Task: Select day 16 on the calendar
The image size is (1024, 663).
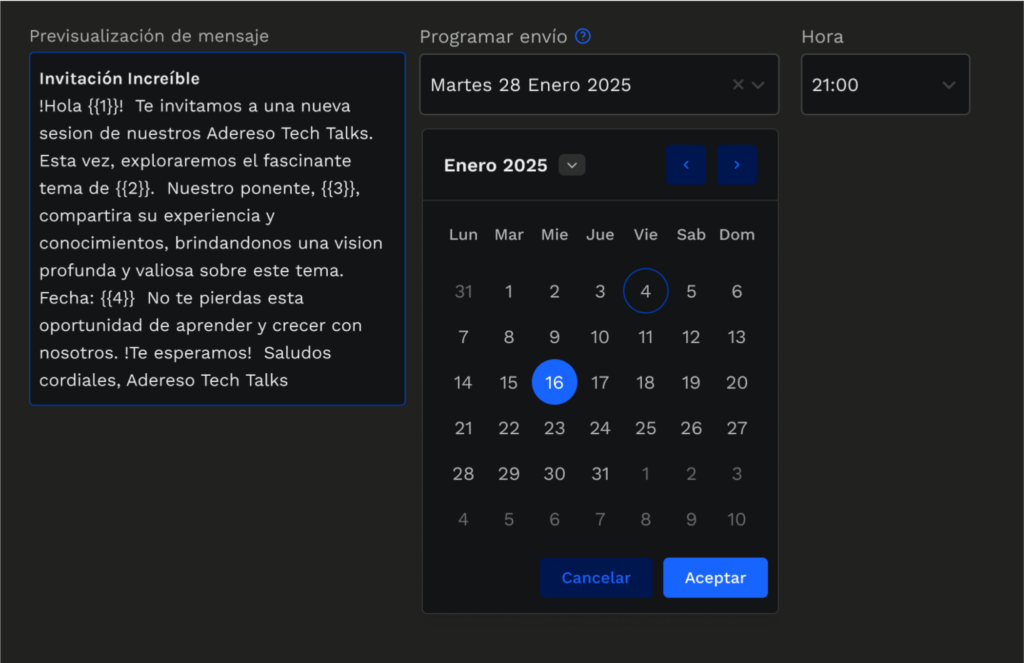Action: pos(554,382)
